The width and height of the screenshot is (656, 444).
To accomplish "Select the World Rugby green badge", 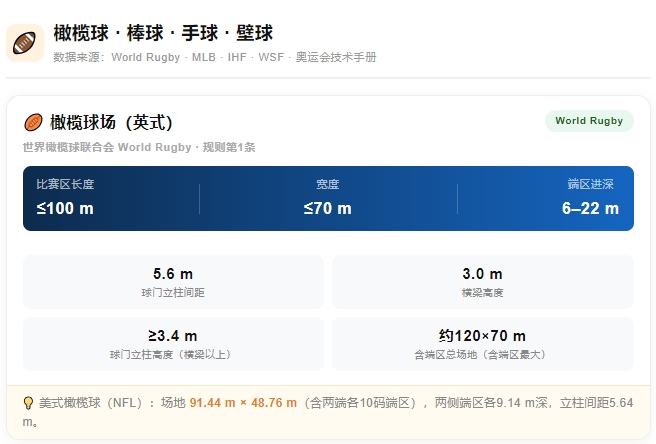I will click(x=589, y=121).
